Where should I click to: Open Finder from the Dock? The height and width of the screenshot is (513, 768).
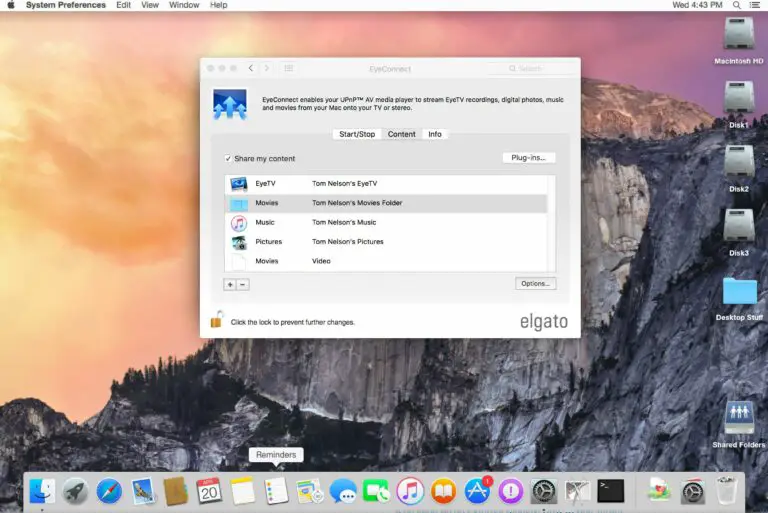42,491
